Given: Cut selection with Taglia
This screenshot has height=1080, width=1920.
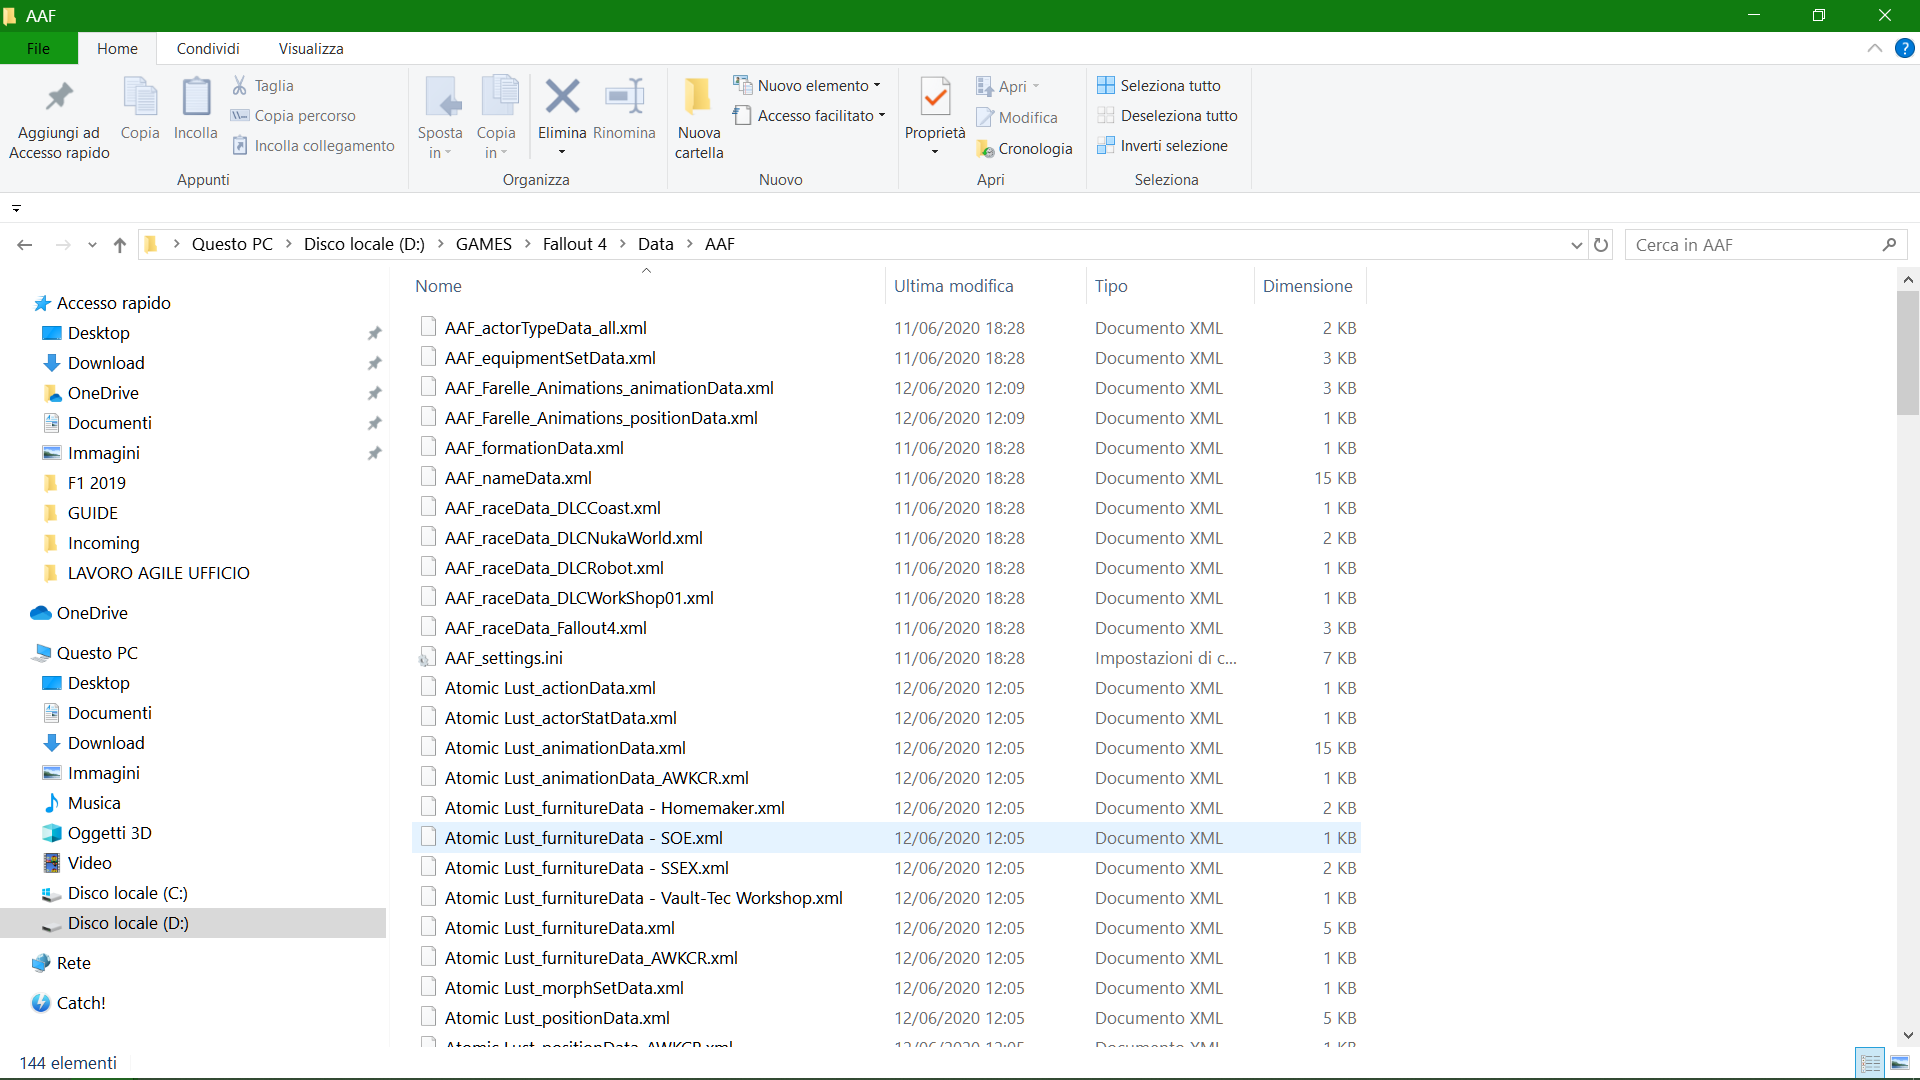Looking at the screenshot, I should tap(263, 86).
